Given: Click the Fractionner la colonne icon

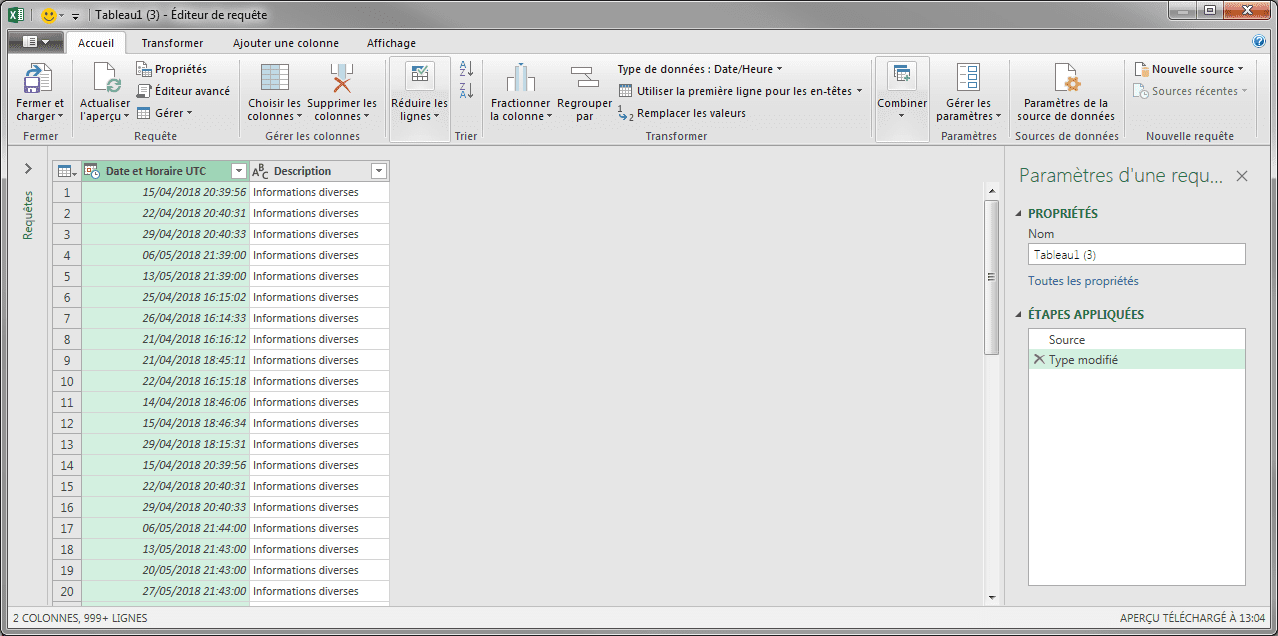Looking at the screenshot, I should point(520,80).
